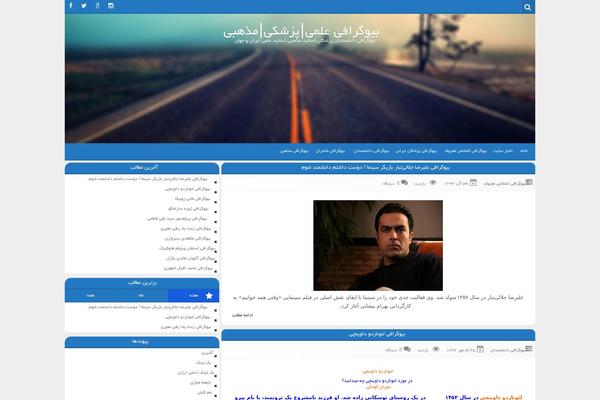
Task: Click the برترین مطالب panel header
Action: pyautogui.click(x=142, y=283)
